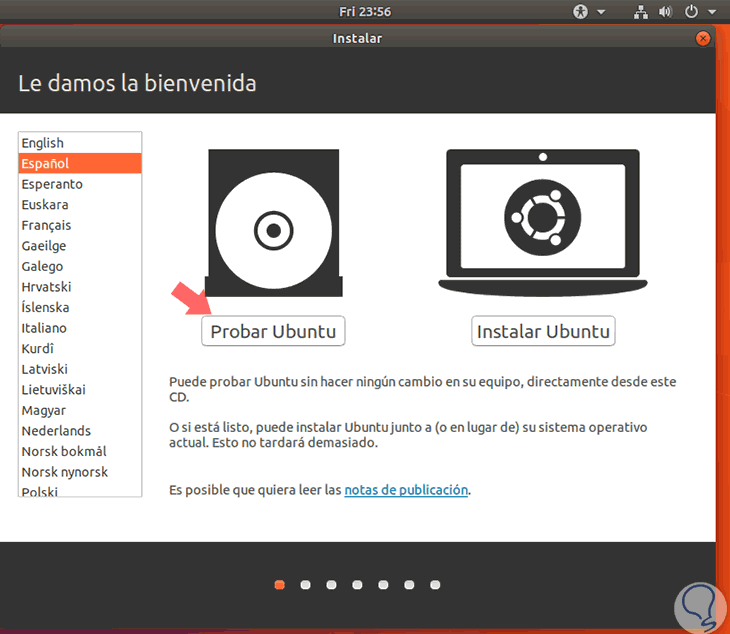730x634 pixels.
Task: Click the laptop Ubuntu logo illustration
Action: pyautogui.click(x=543, y=222)
